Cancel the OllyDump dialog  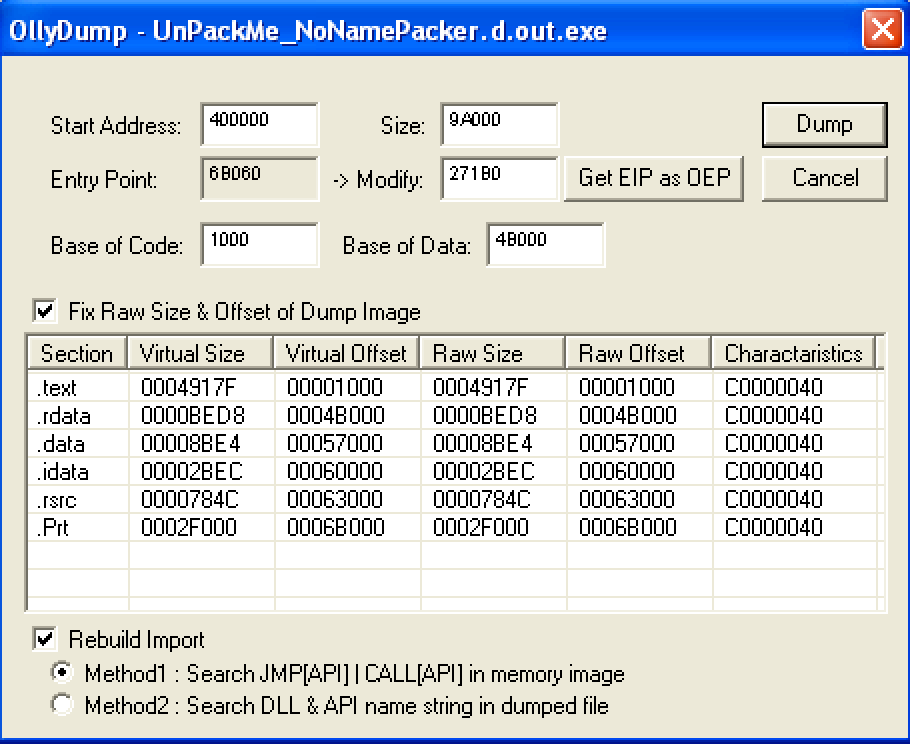825,178
